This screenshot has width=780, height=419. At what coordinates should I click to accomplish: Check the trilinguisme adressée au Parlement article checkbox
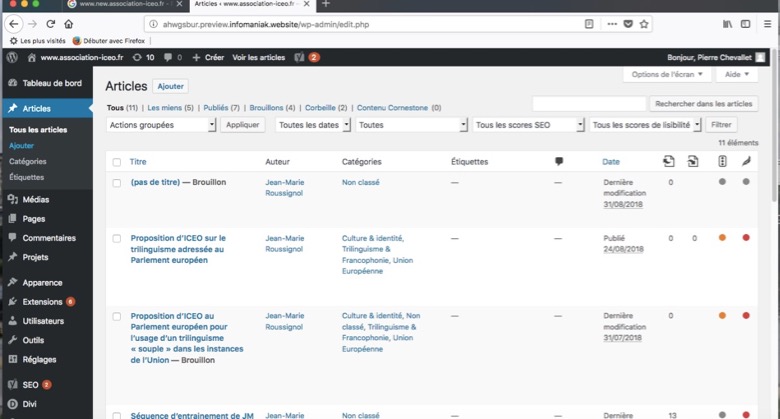pos(116,239)
